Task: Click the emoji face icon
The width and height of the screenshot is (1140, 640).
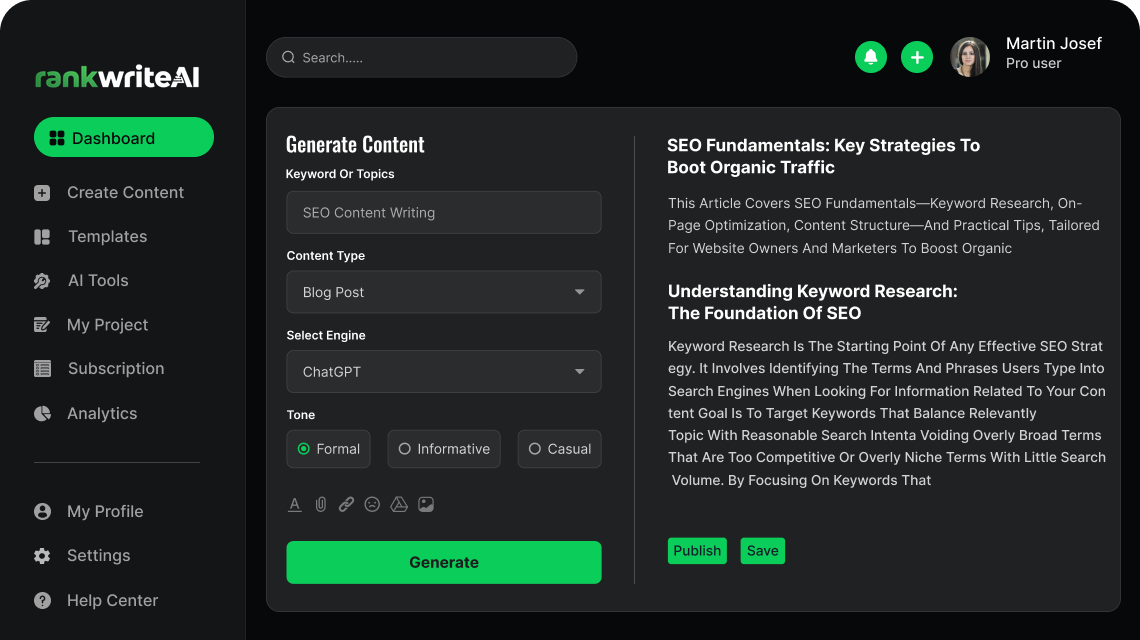Action: 372,505
